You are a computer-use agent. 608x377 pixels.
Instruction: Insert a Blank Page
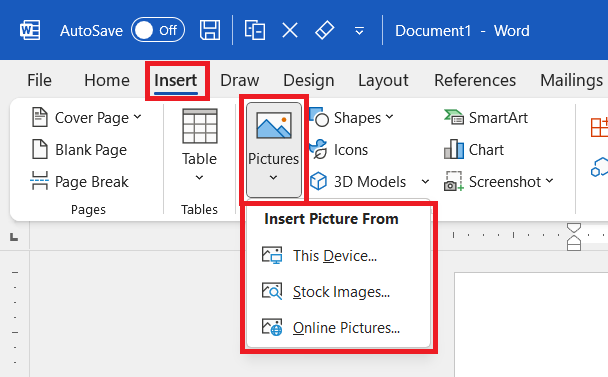click(x=79, y=150)
